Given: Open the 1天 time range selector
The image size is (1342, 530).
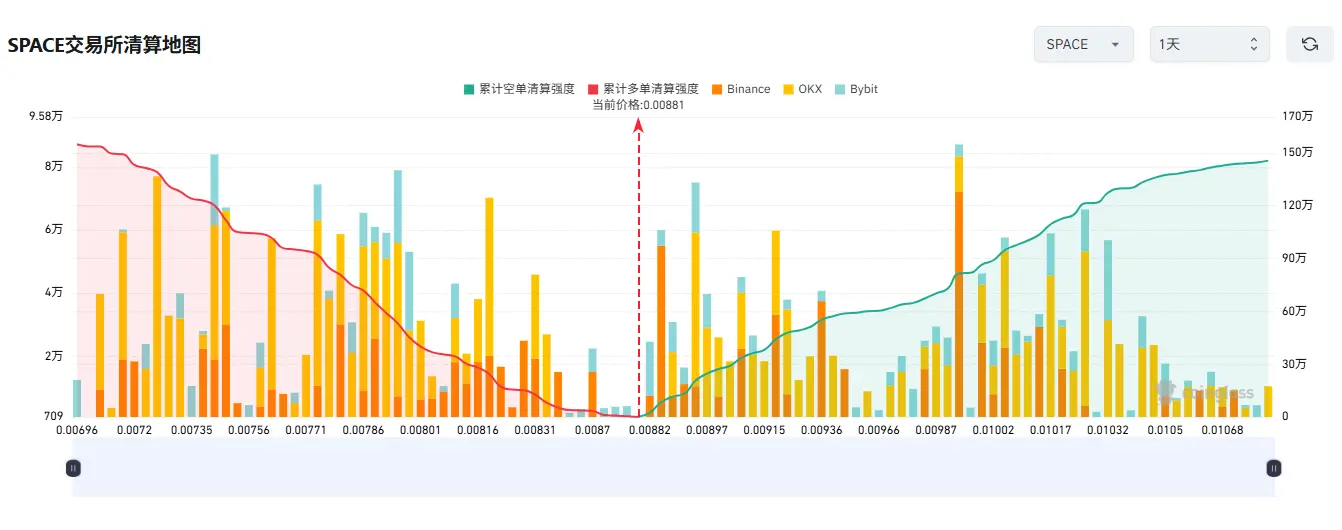Looking at the screenshot, I should 1209,44.
